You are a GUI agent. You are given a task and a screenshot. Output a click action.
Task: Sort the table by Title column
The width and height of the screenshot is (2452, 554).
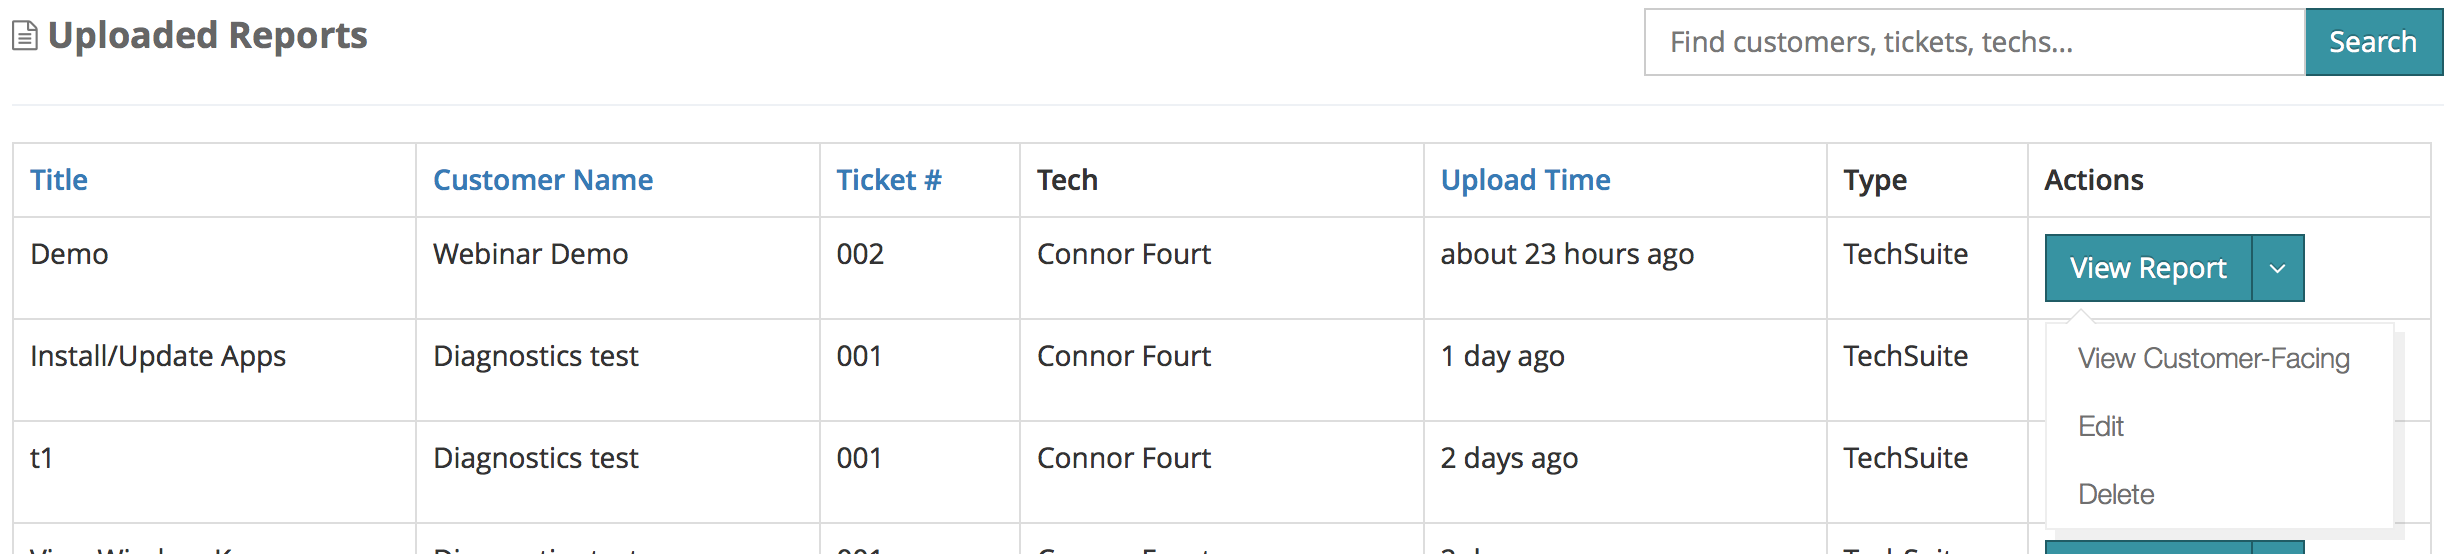[59, 180]
